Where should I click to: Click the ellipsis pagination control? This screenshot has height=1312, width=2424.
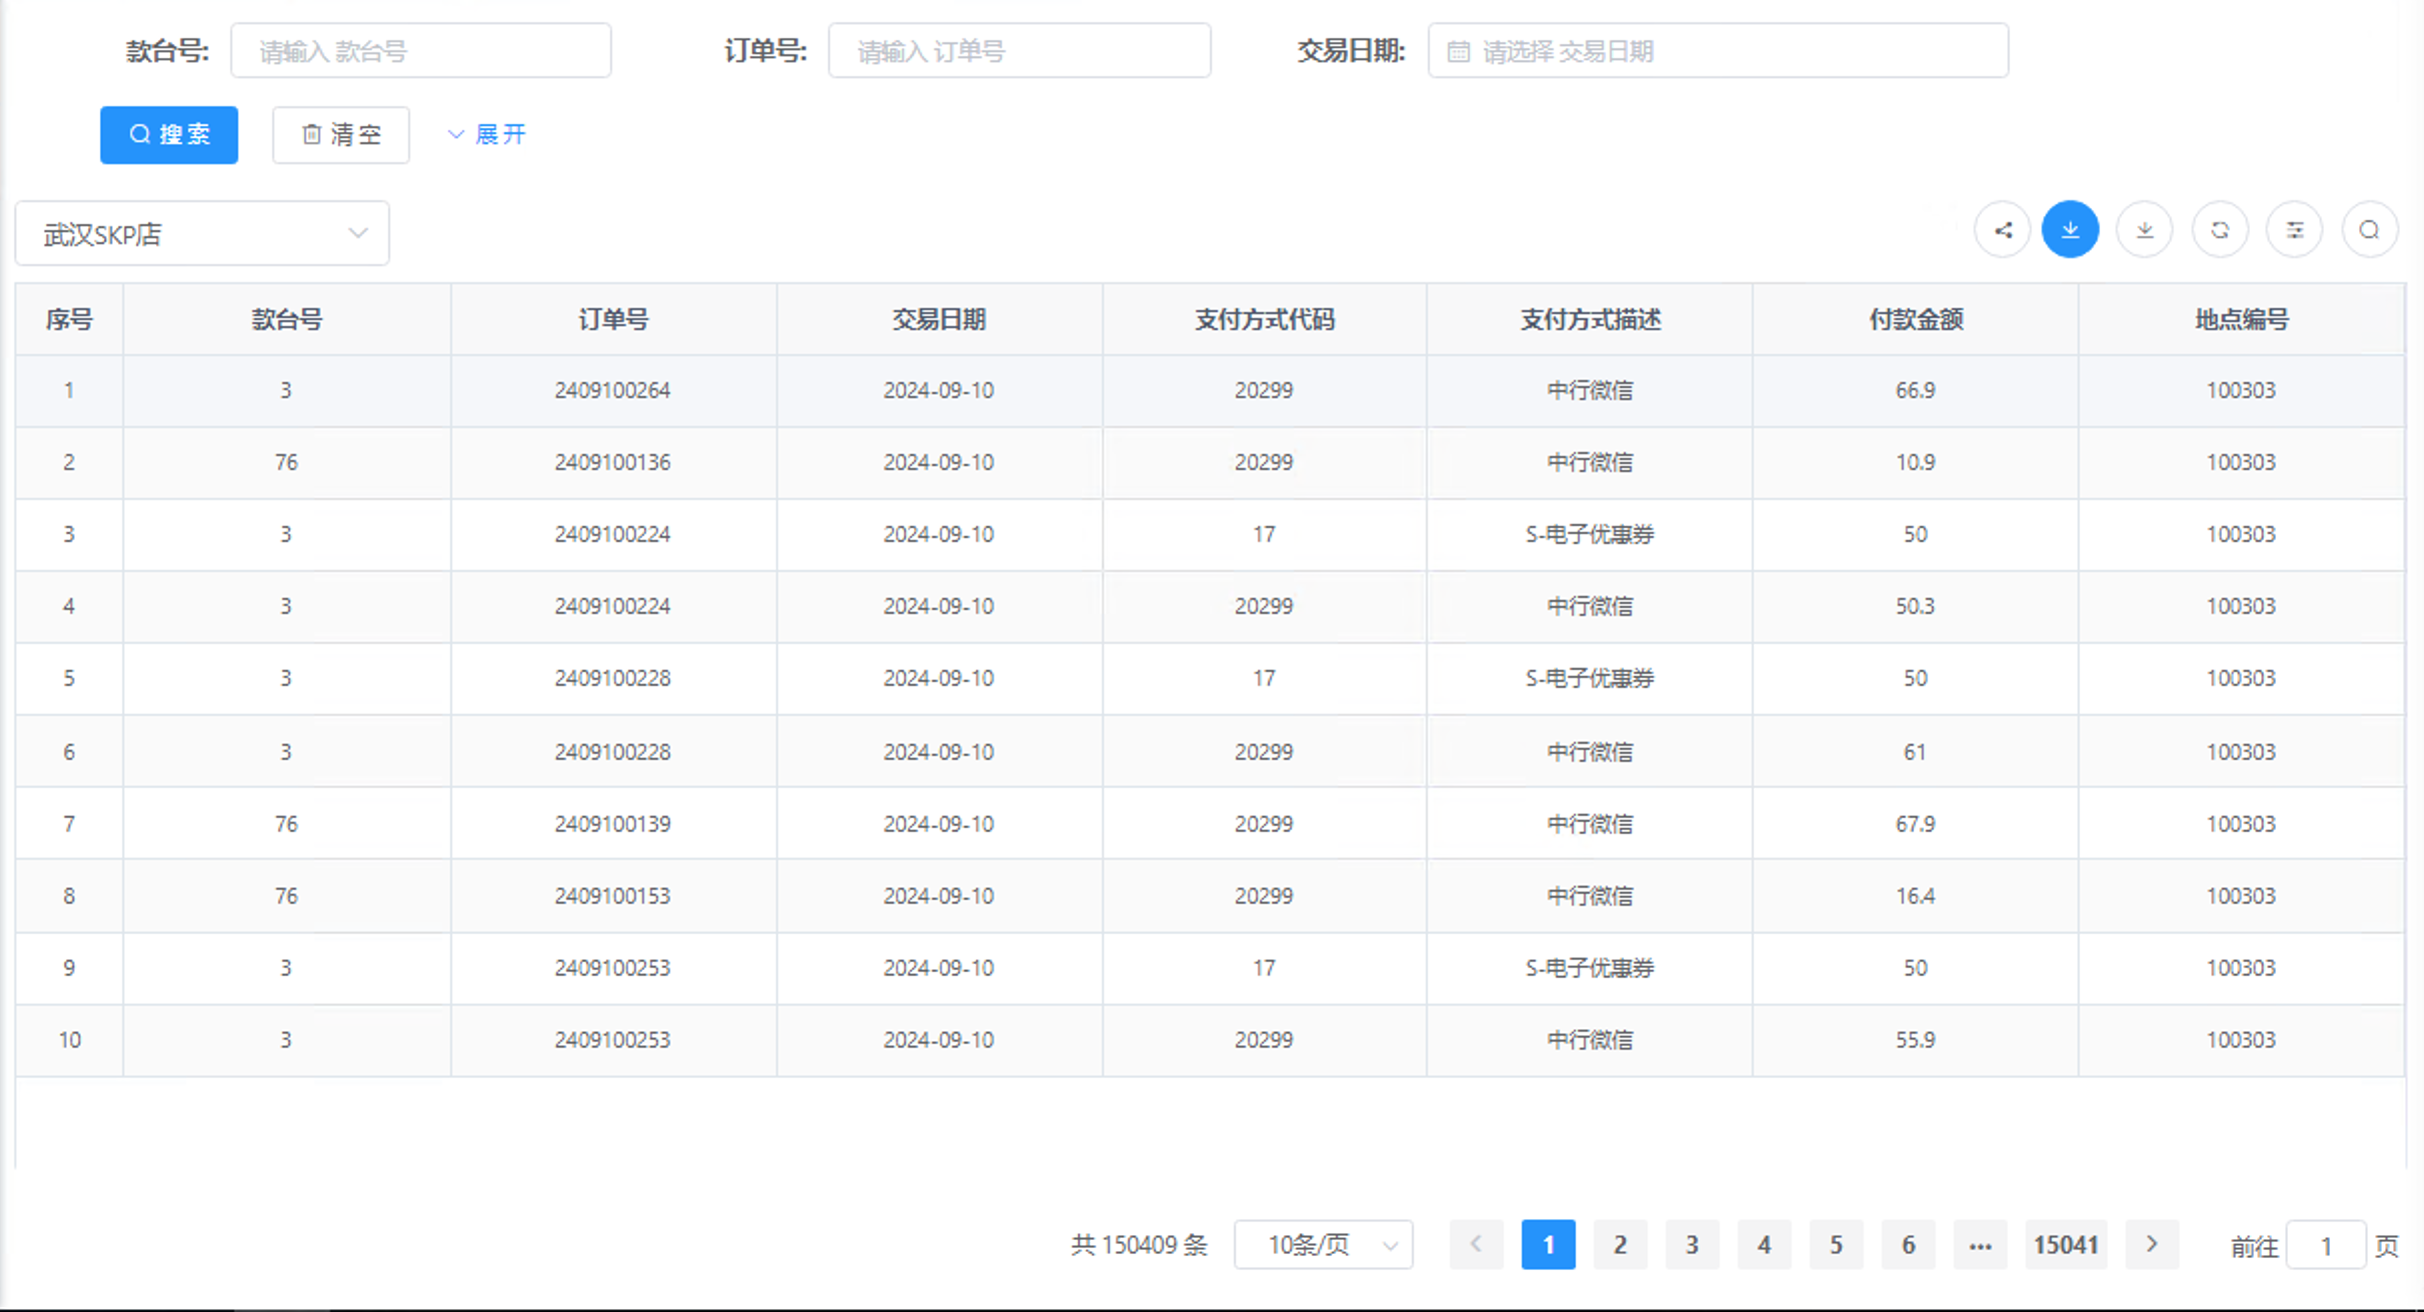[x=1980, y=1245]
